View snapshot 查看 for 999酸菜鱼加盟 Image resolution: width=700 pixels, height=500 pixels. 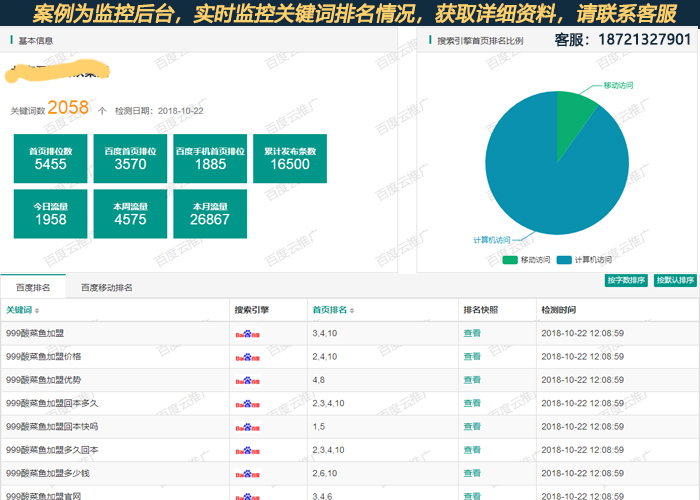tap(472, 333)
